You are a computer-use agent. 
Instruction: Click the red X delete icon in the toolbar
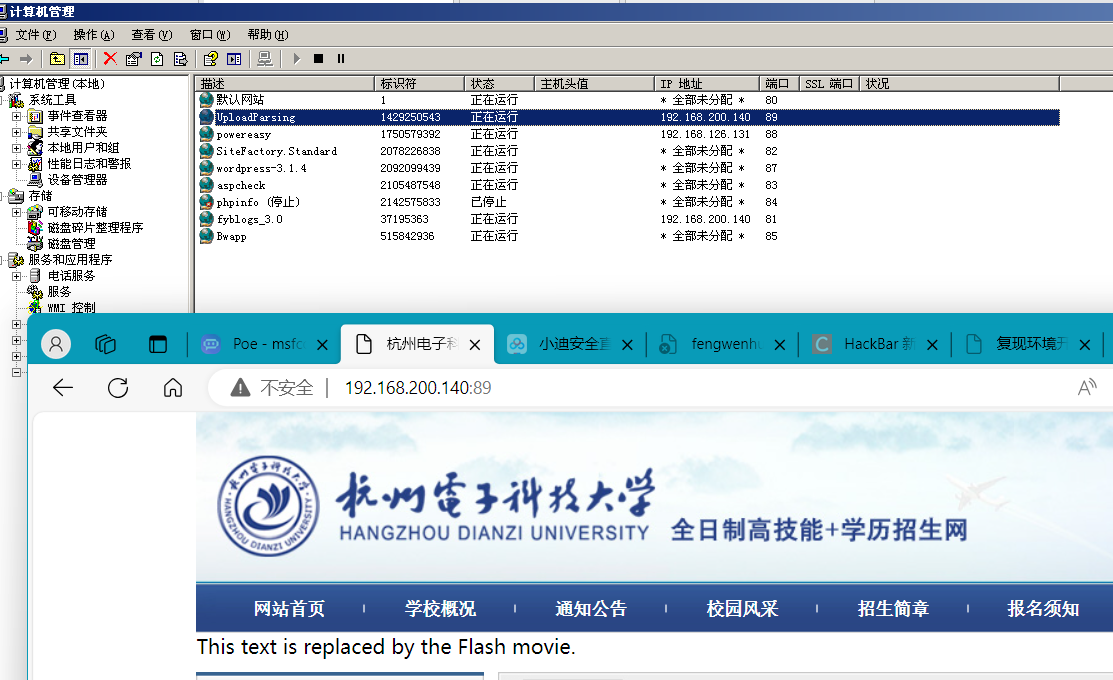click(x=110, y=59)
